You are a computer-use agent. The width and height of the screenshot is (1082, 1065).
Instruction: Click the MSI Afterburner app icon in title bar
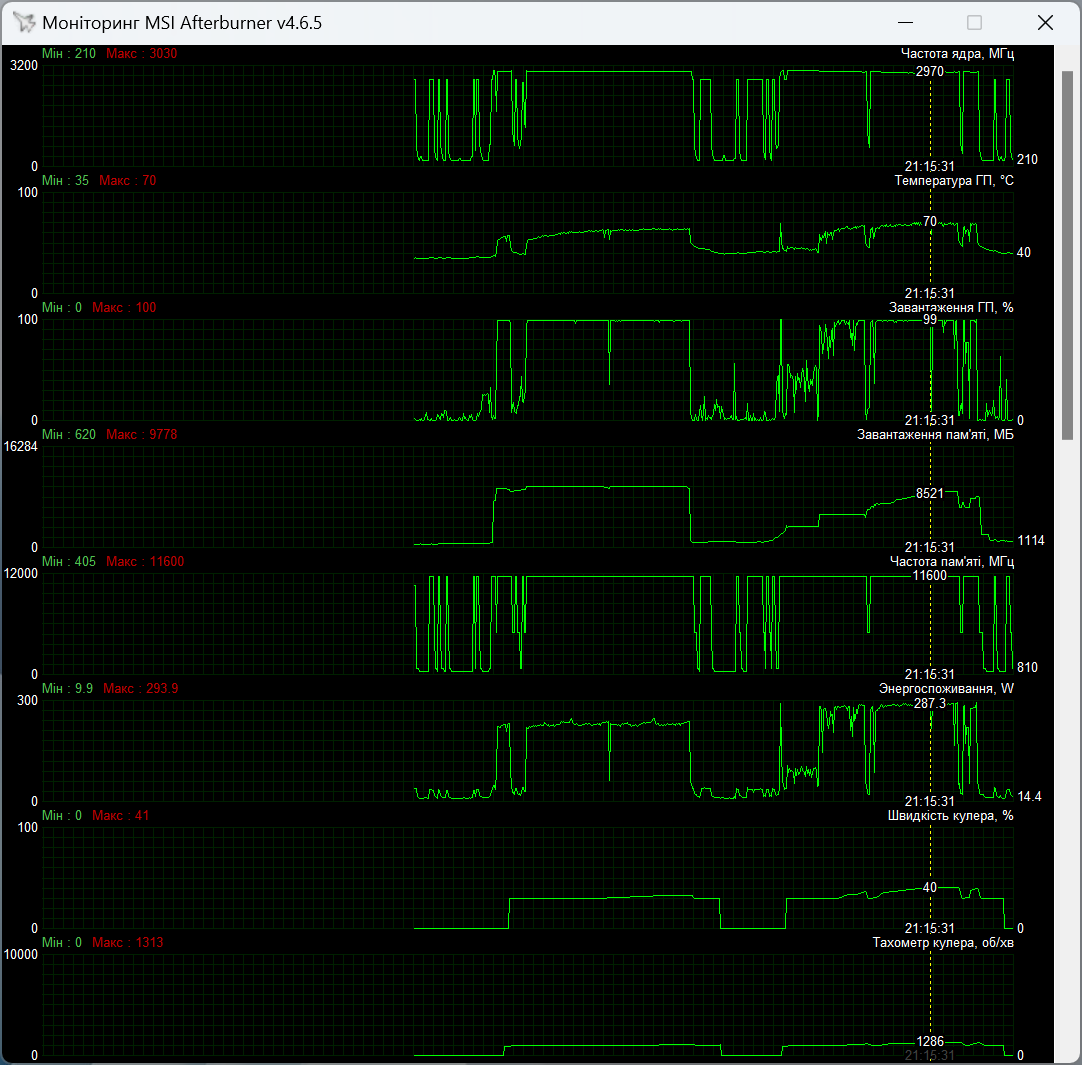click(23, 22)
